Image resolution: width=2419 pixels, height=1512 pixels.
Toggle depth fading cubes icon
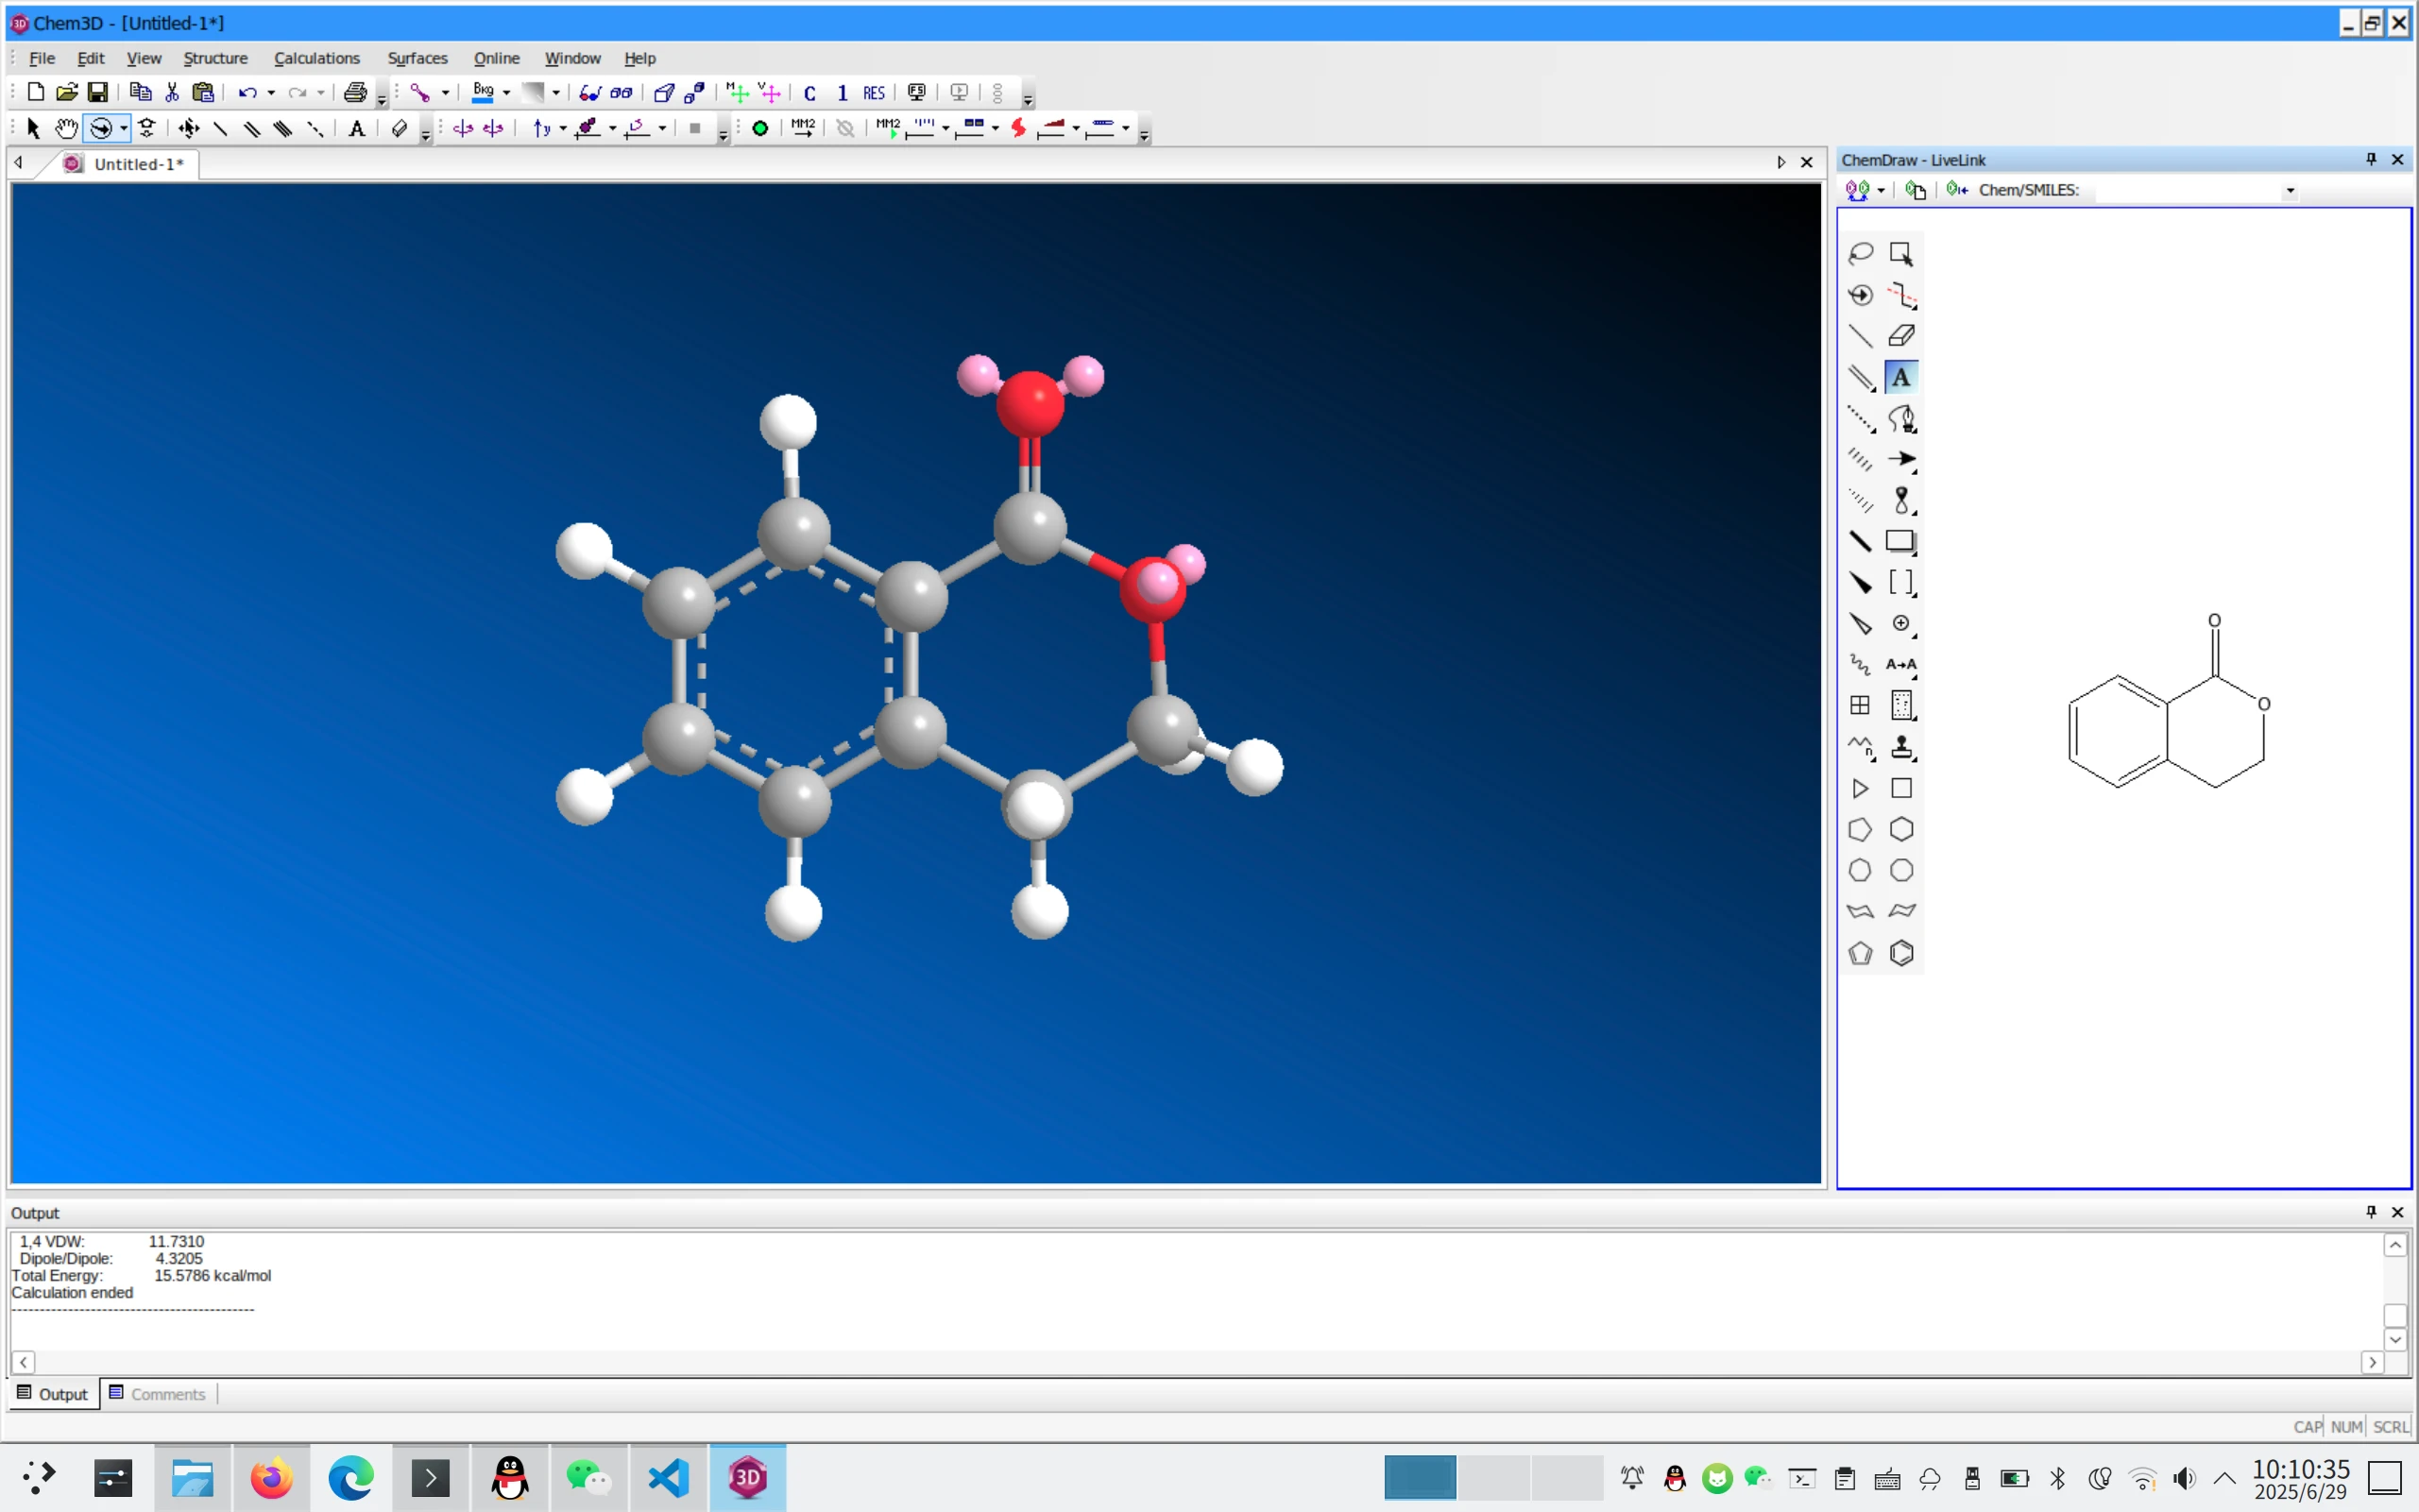pos(695,92)
